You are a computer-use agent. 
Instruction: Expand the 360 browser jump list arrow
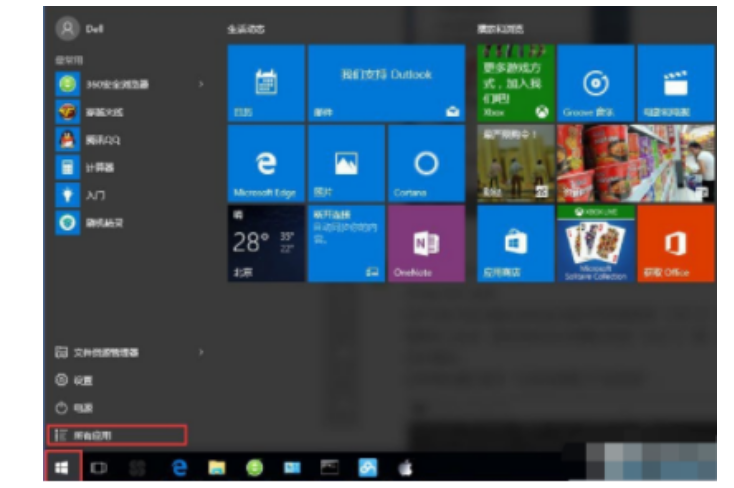(201, 84)
